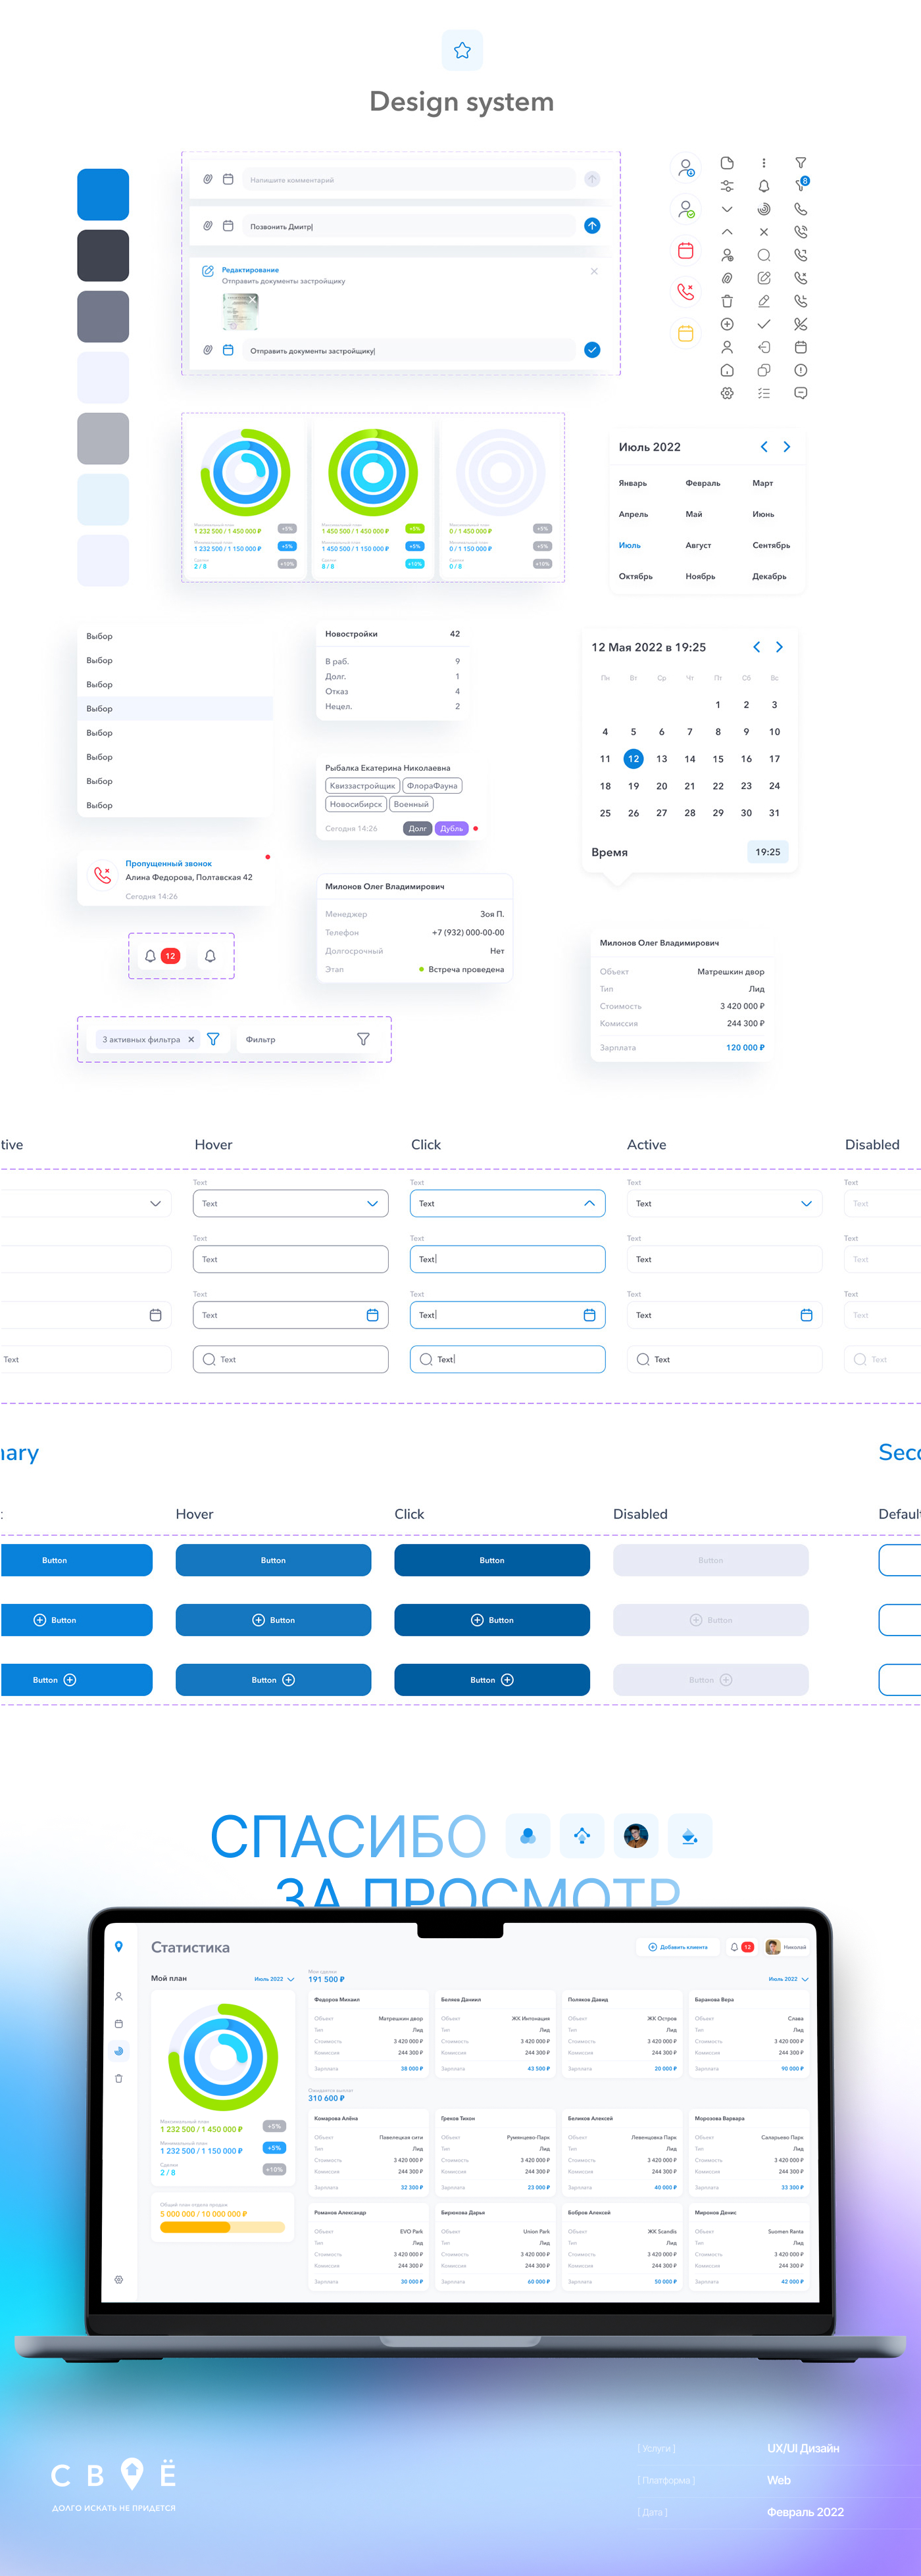Click the vertical three-dot menu icon

764,163
